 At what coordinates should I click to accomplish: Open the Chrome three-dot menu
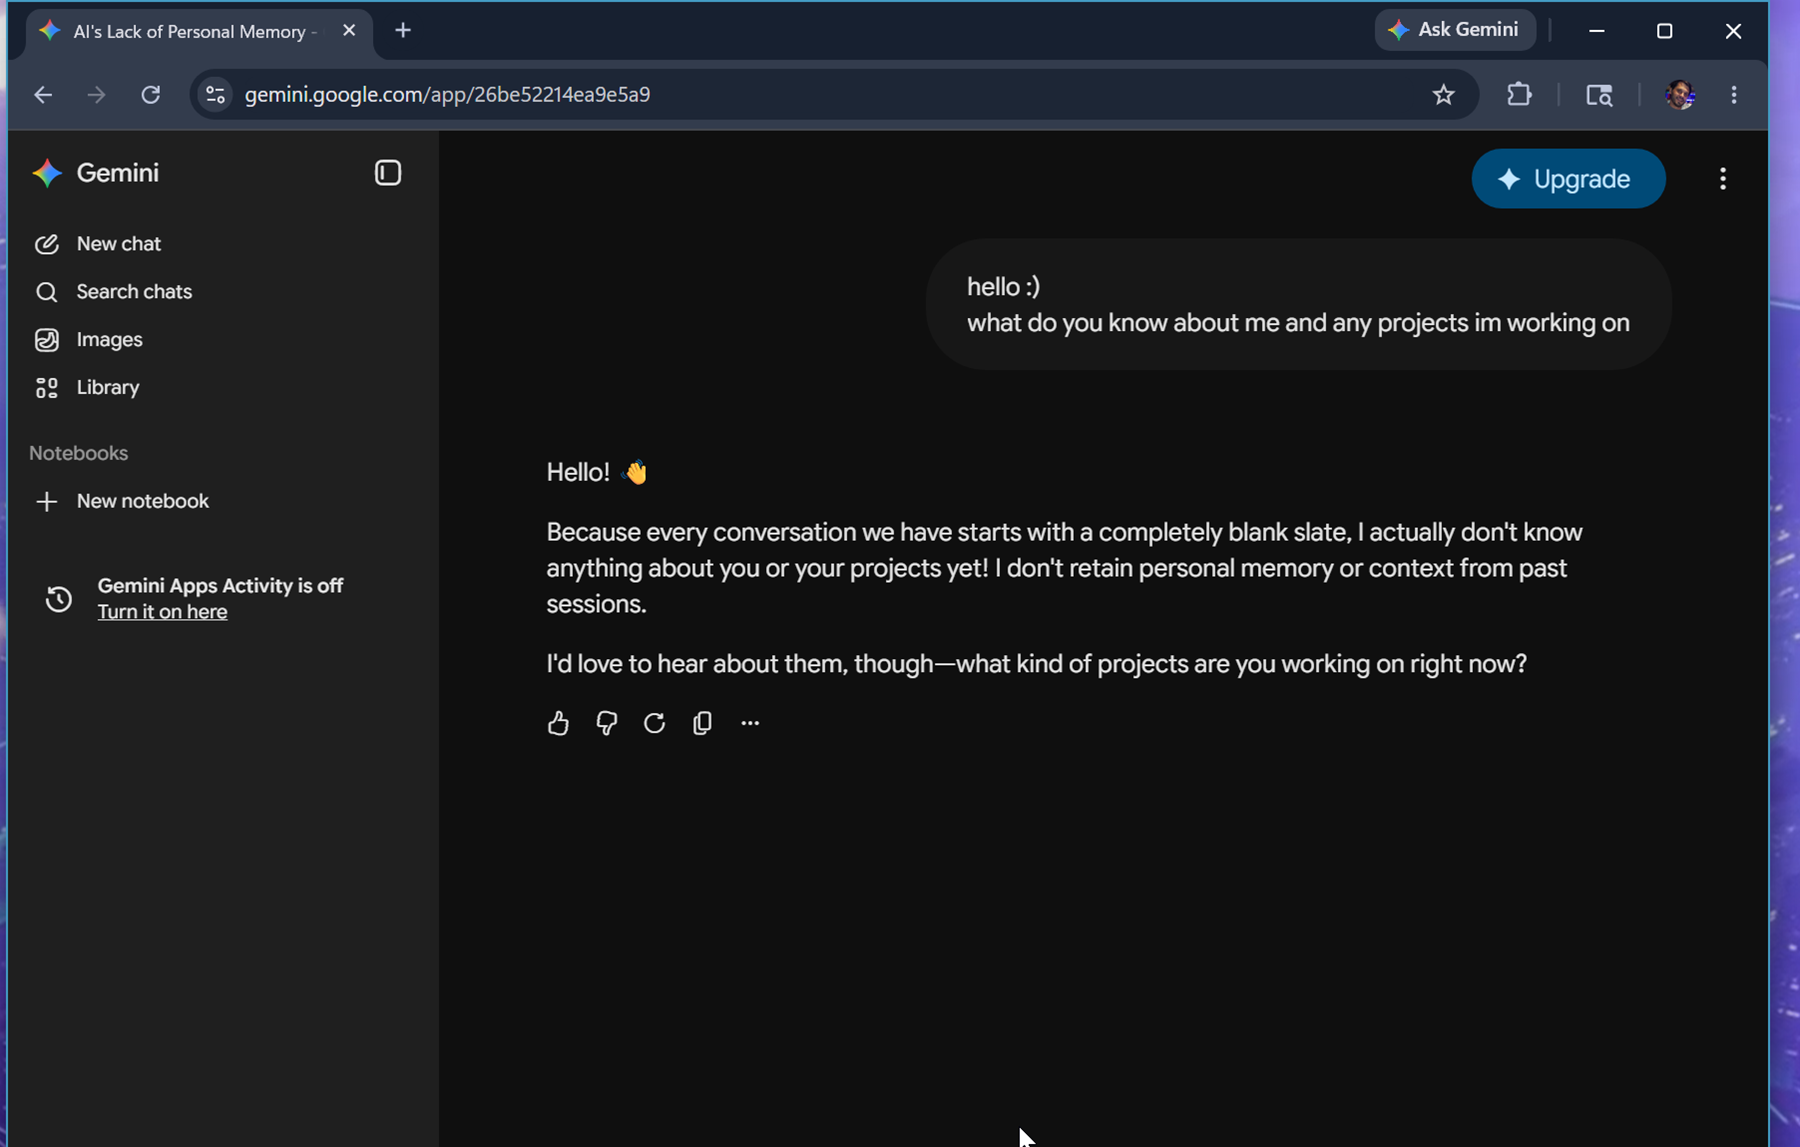pyautogui.click(x=1734, y=95)
